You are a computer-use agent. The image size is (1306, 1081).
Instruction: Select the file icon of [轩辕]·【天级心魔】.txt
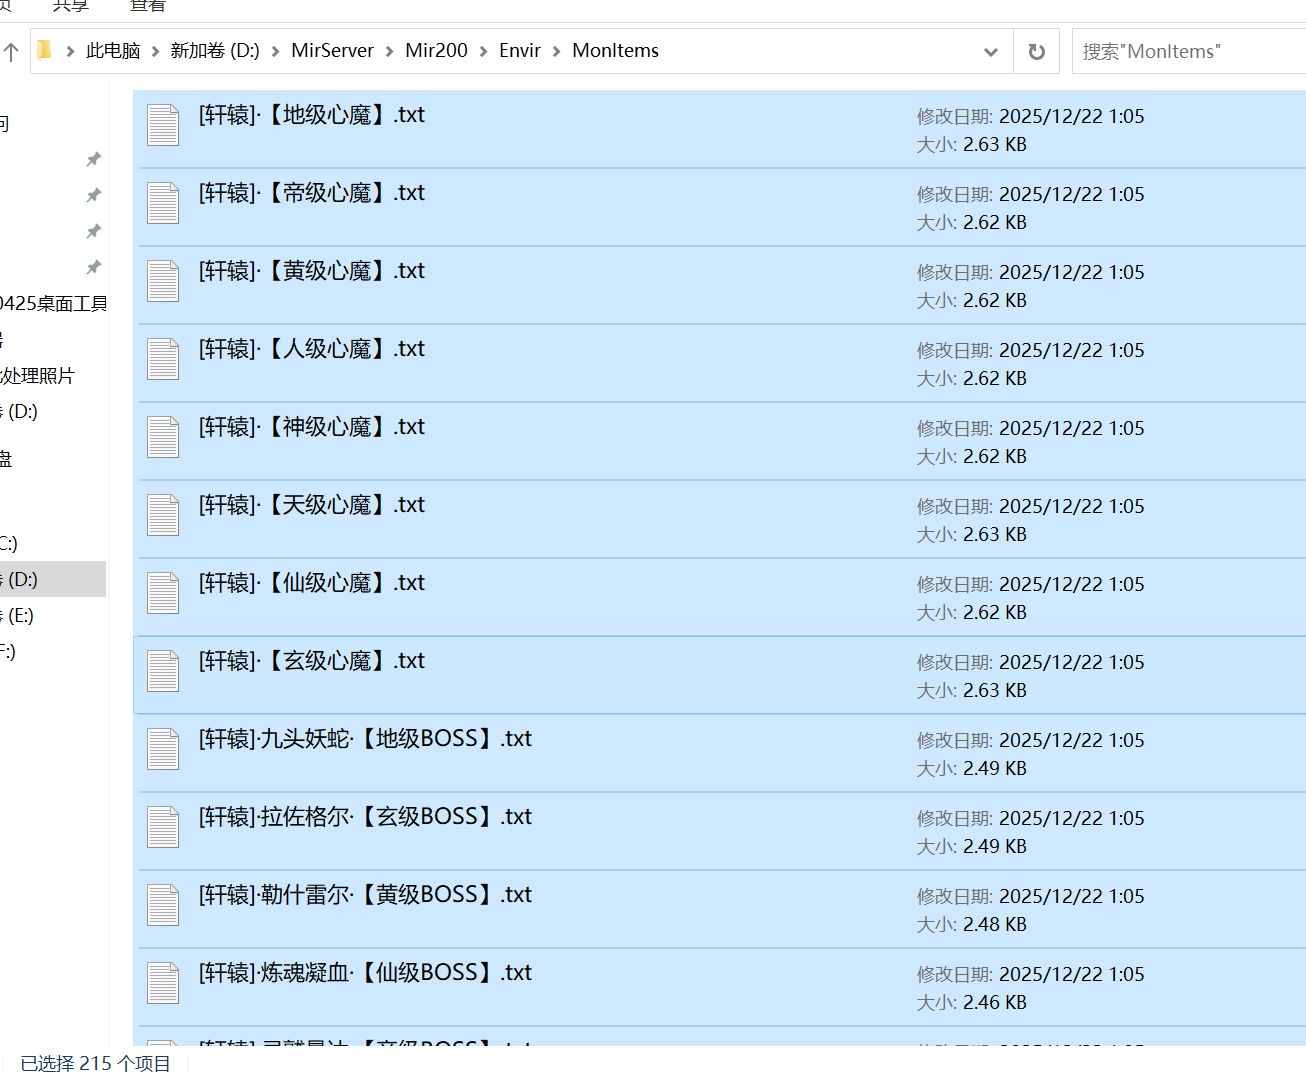(163, 515)
